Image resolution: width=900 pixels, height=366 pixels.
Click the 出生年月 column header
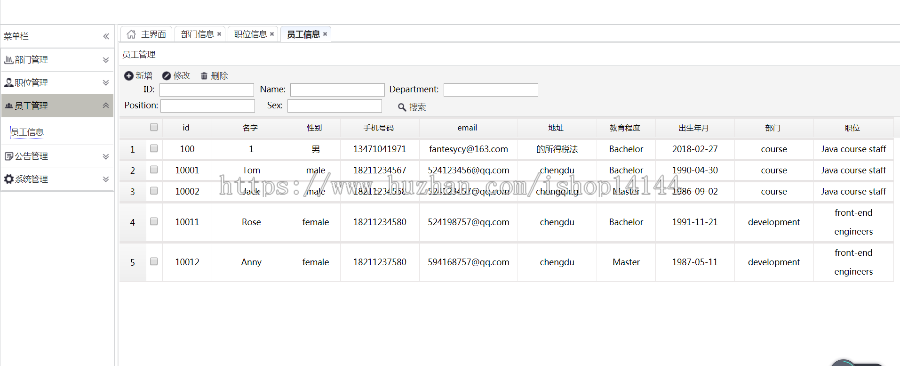click(694, 127)
